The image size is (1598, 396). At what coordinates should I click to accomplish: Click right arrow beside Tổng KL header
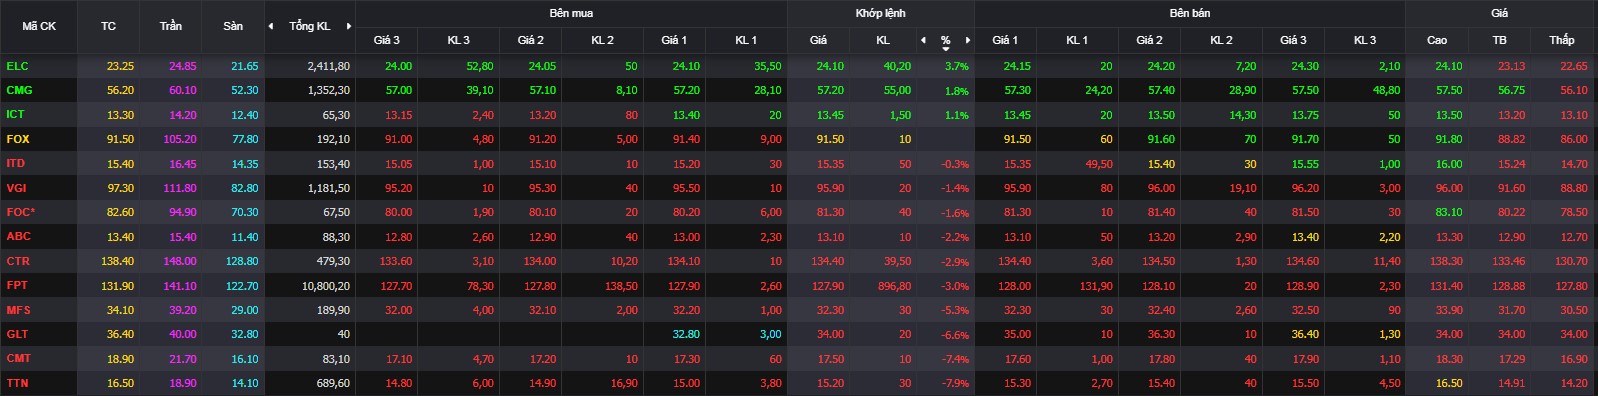pyautogui.click(x=348, y=26)
